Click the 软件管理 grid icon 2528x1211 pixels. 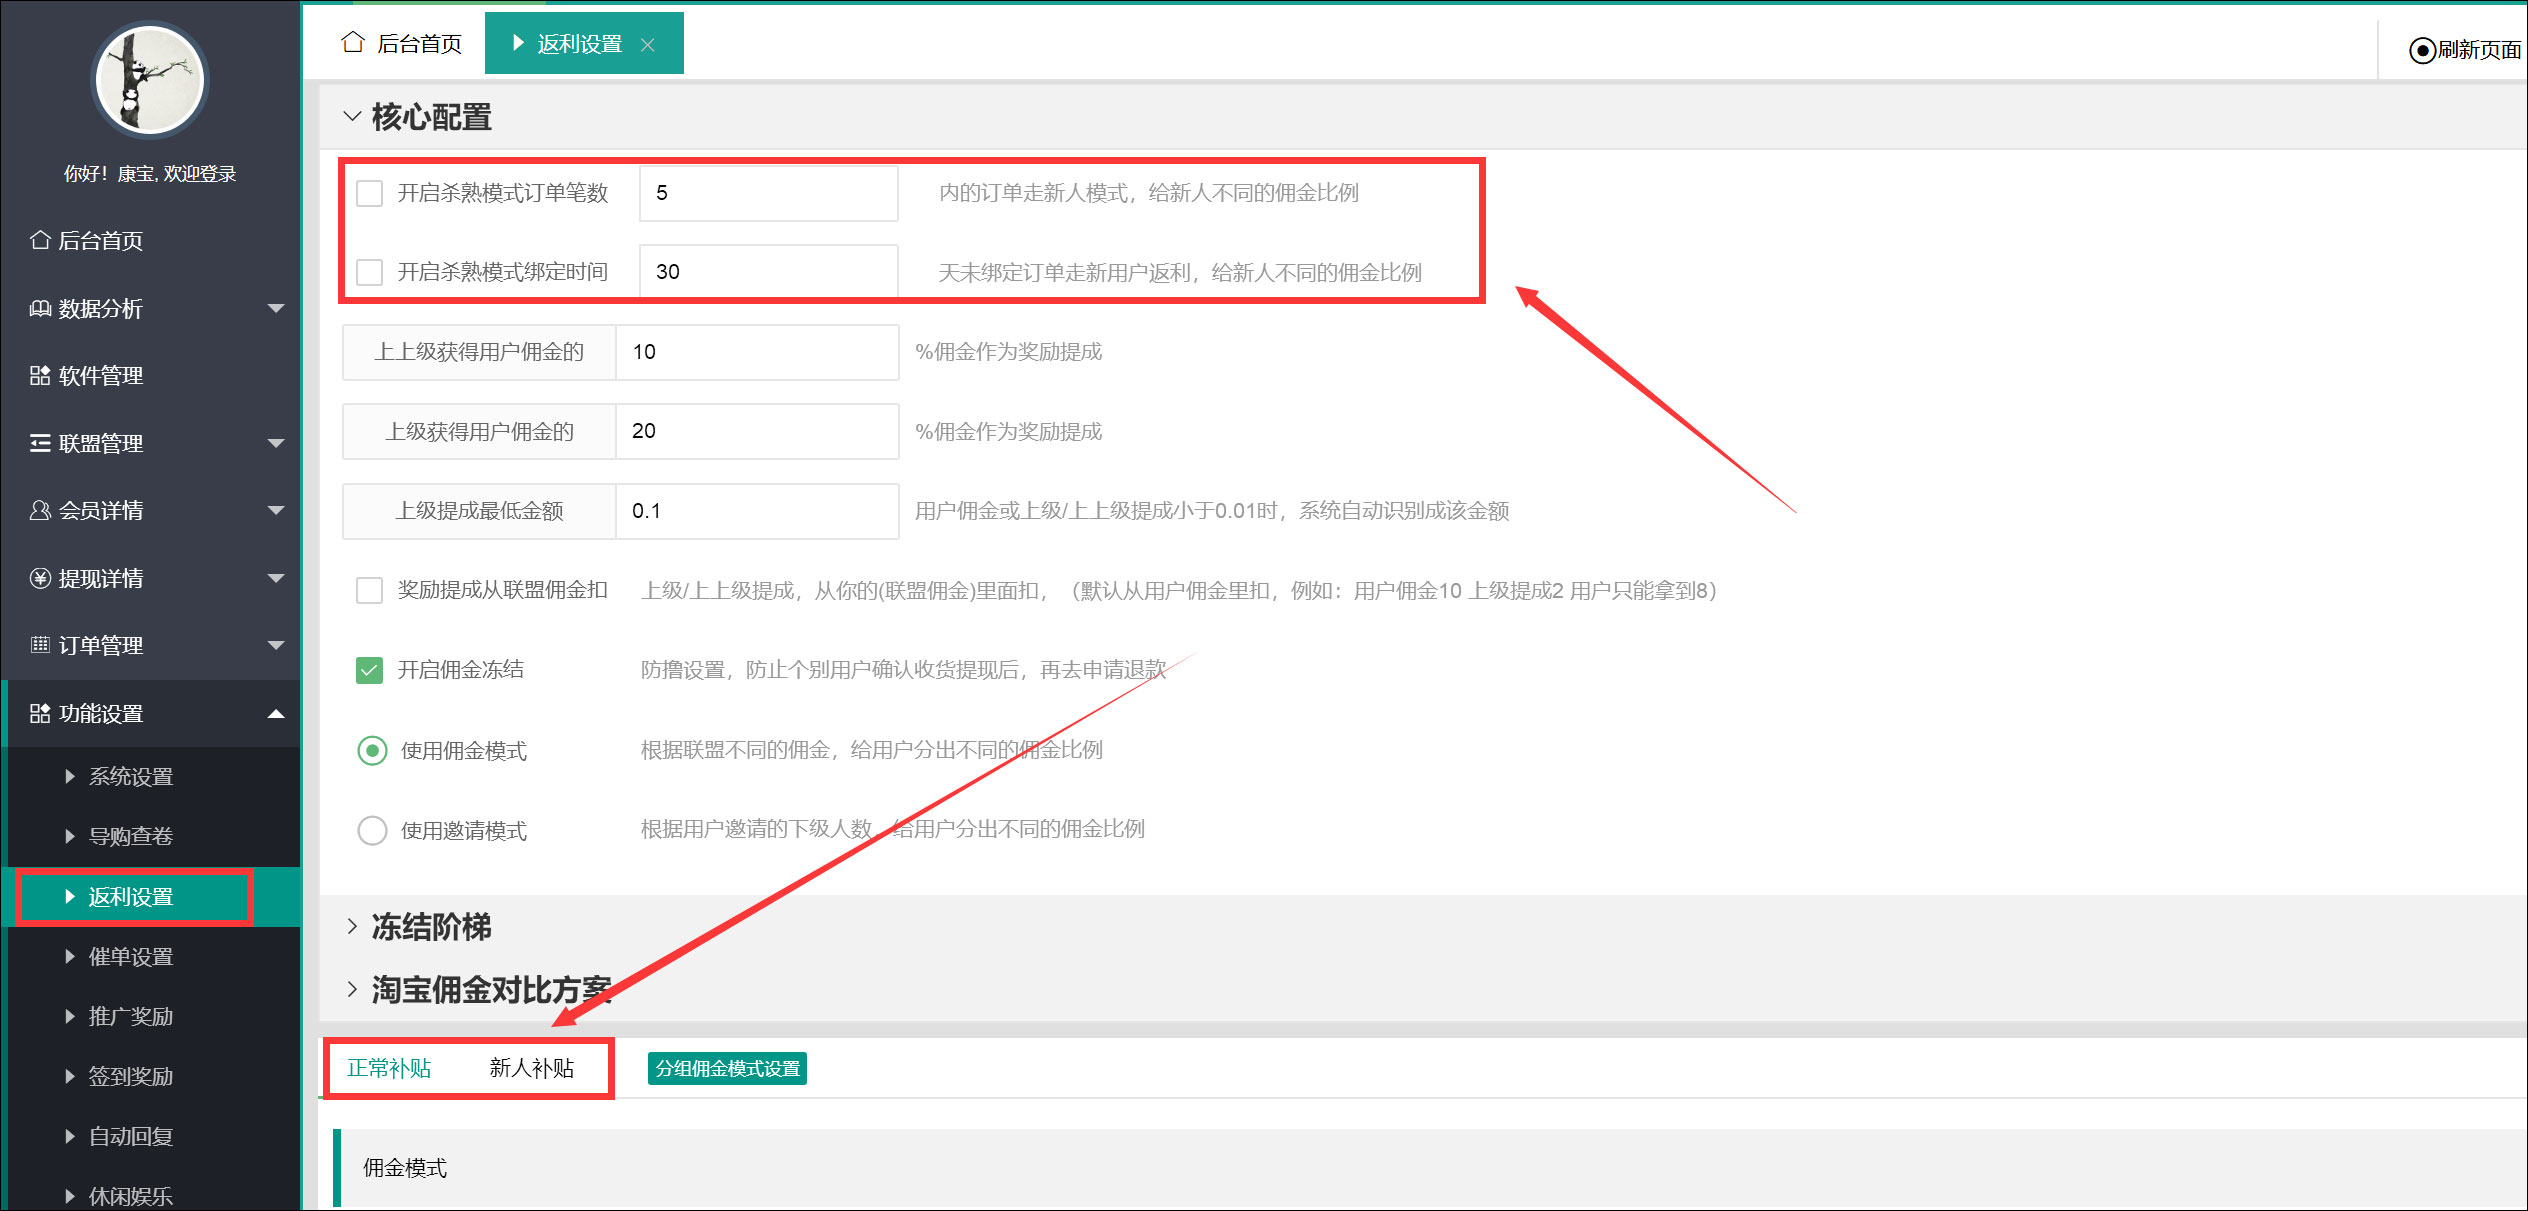pyautogui.click(x=40, y=375)
